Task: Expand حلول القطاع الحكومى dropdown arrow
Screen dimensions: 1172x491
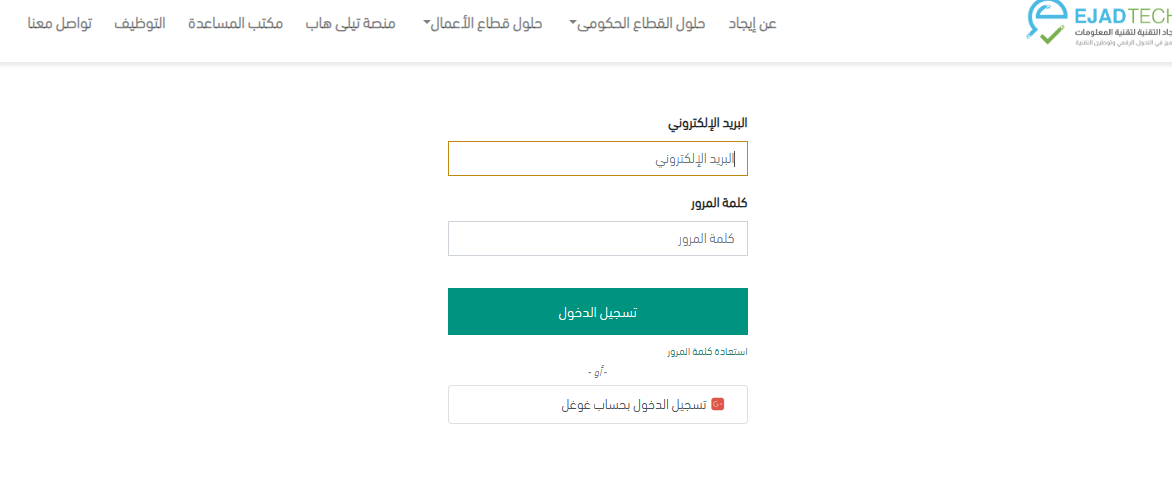Action: click(574, 22)
